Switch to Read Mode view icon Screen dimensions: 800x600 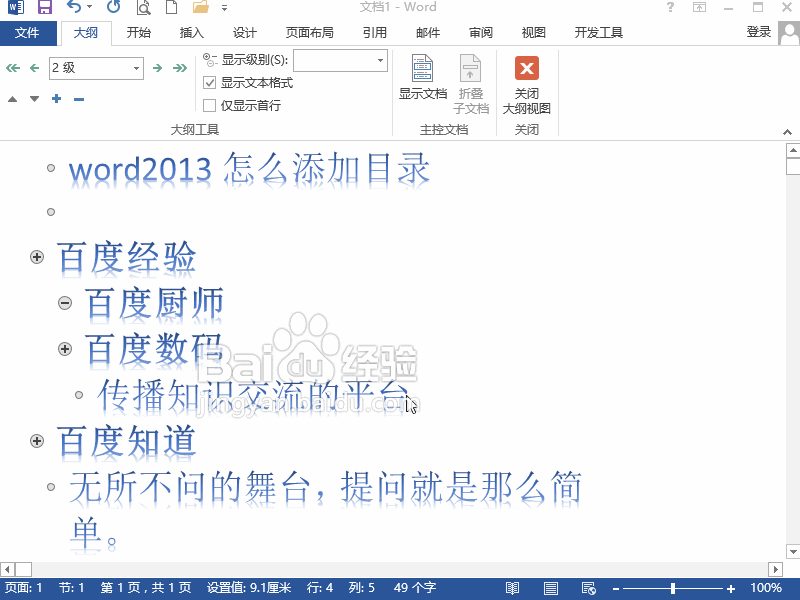[x=512, y=588]
